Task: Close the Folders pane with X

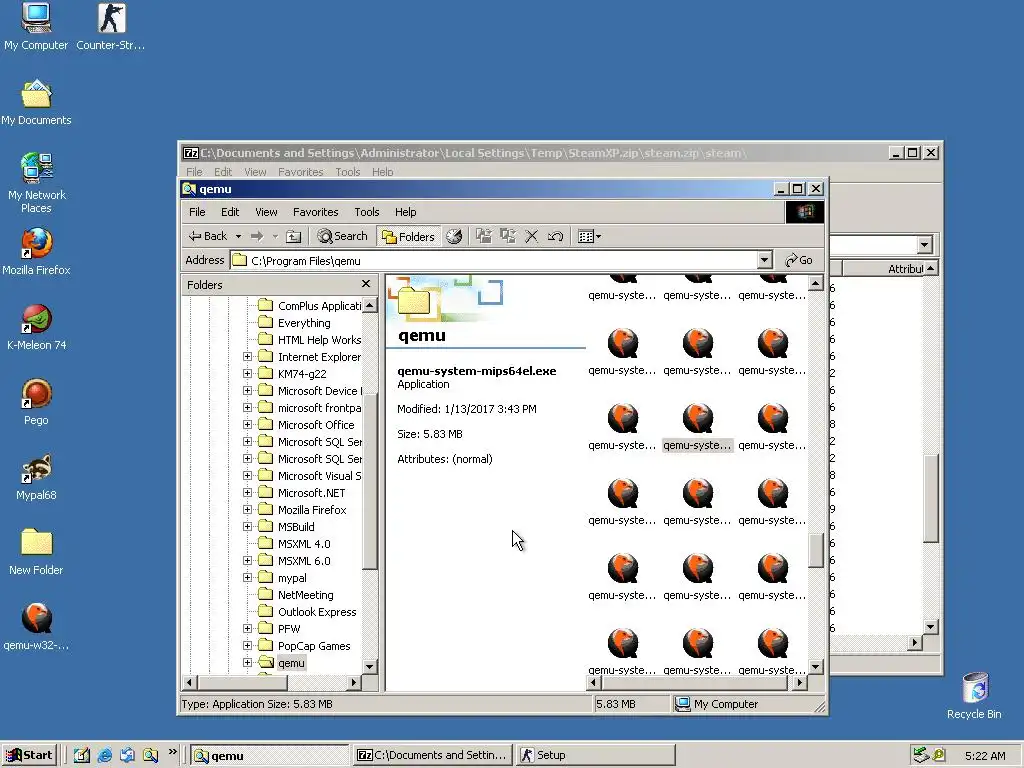Action: pyautogui.click(x=366, y=283)
